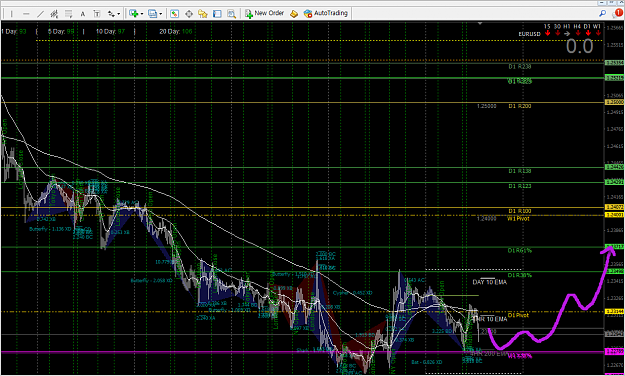Image resolution: width=625 pixels, height=376 pixels.
Task: Click the EURUSD symbol label
Action: pyautogui.click(x=529, y=34)
